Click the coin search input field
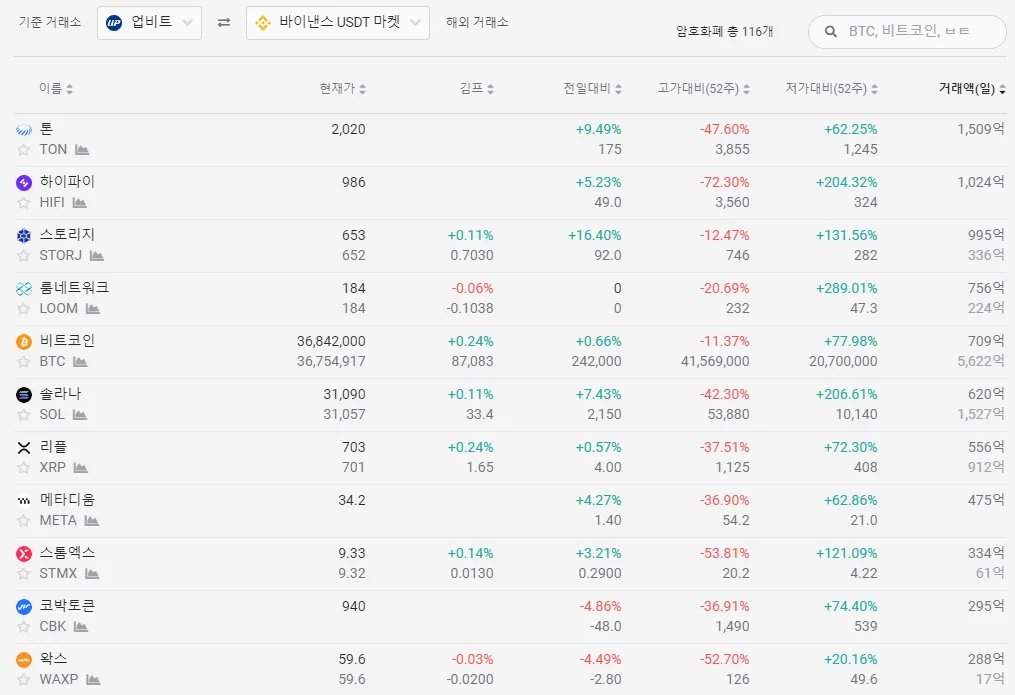1015x695 pixels. 920,32
